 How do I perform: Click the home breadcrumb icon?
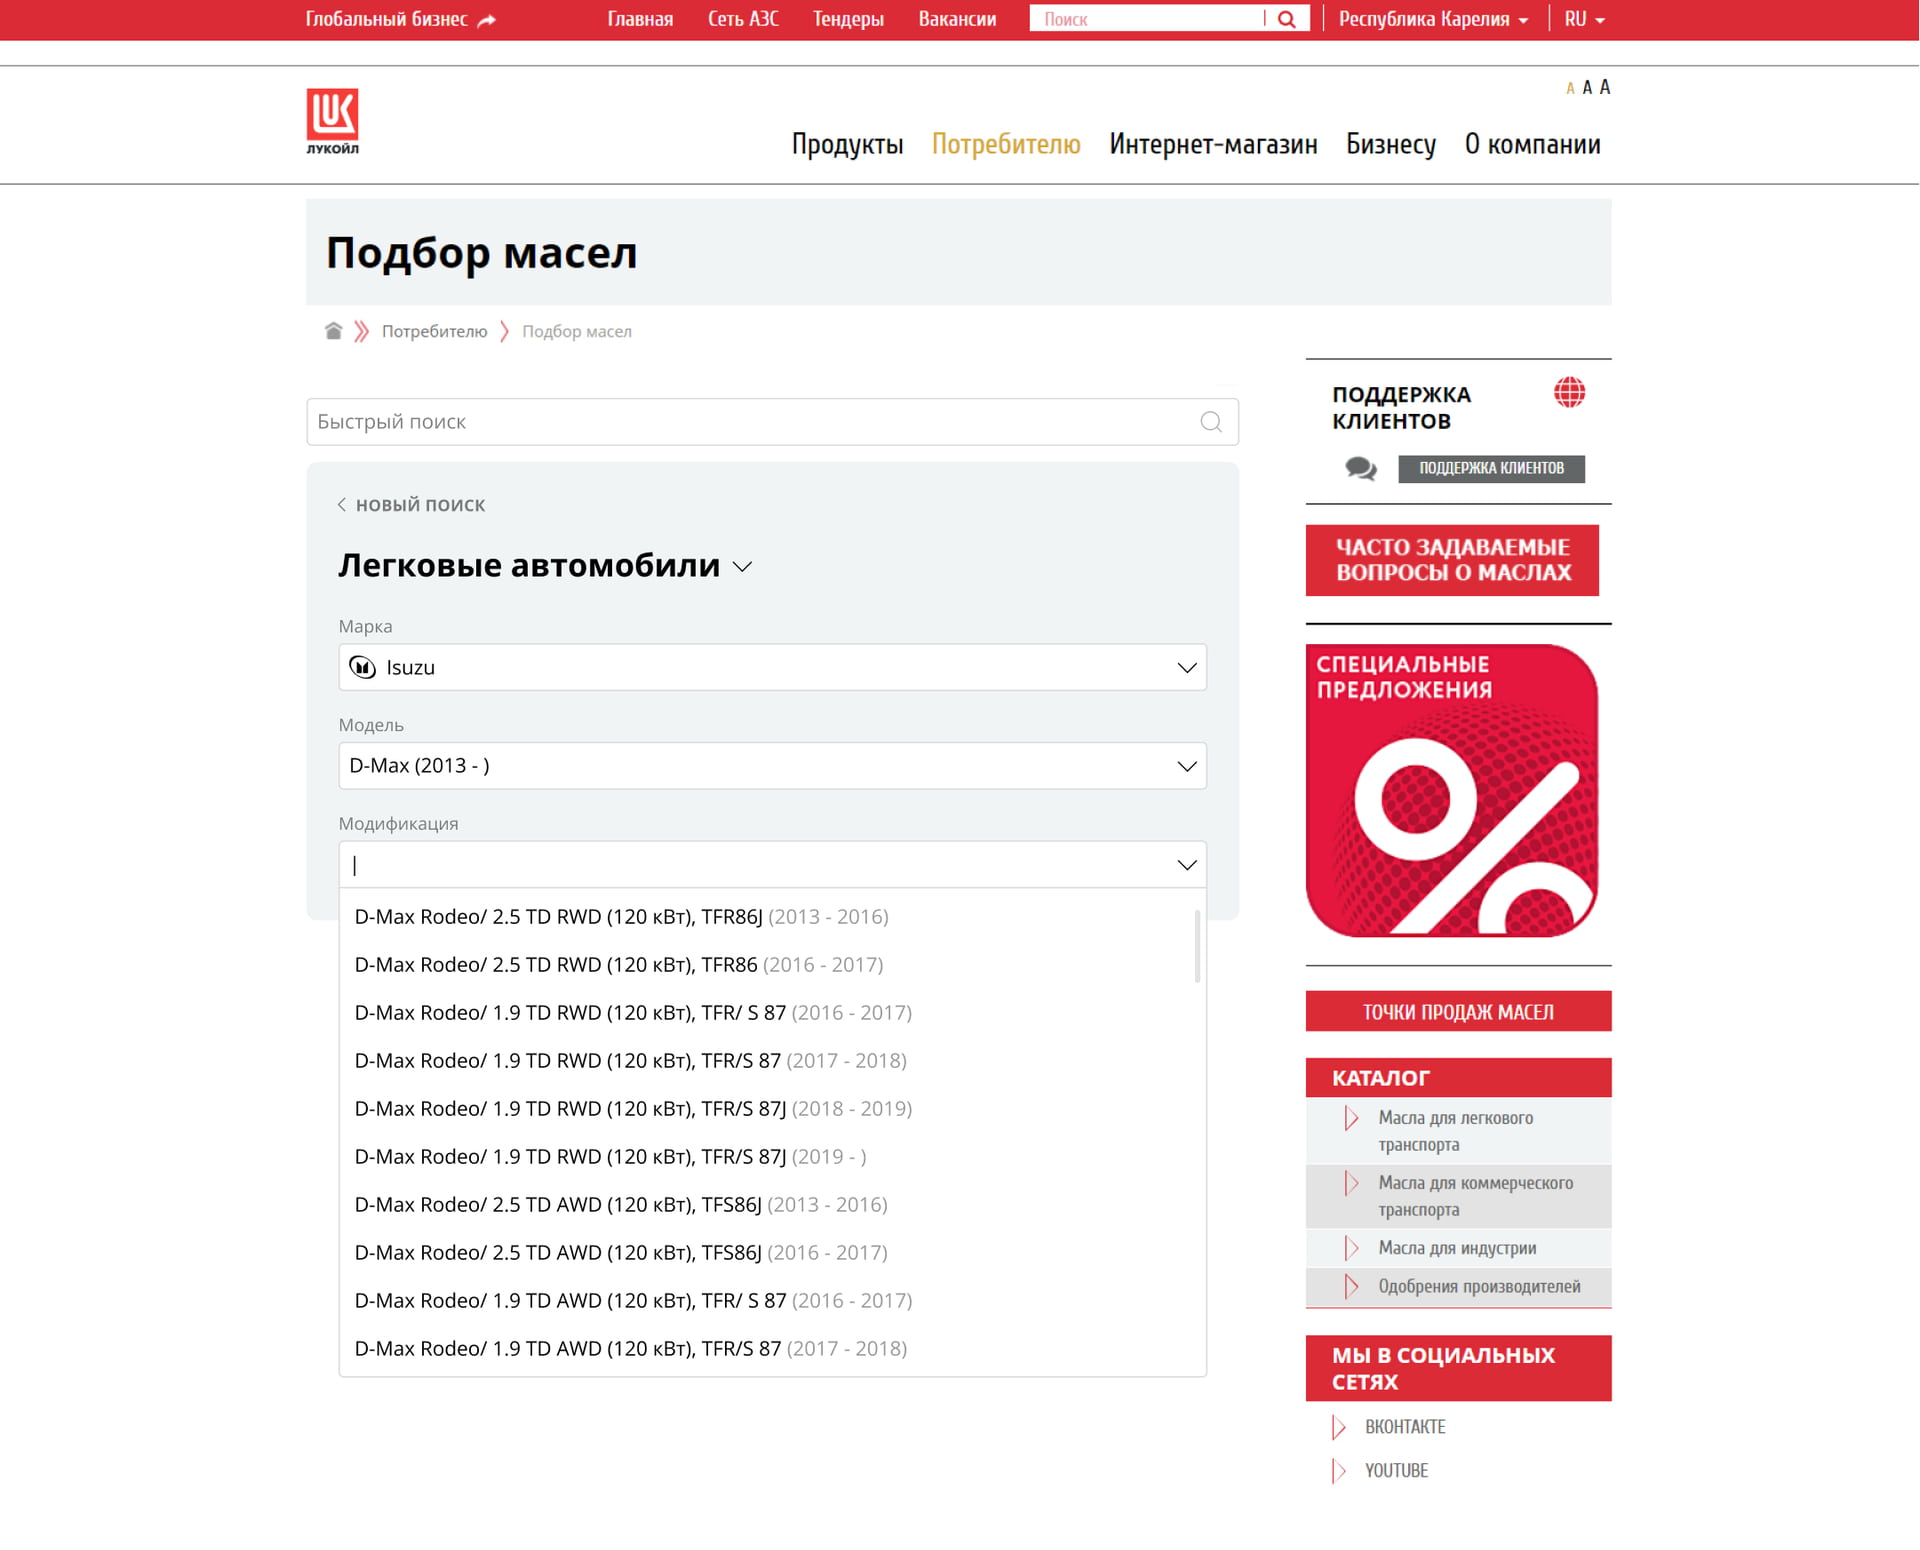coord(333,331)
